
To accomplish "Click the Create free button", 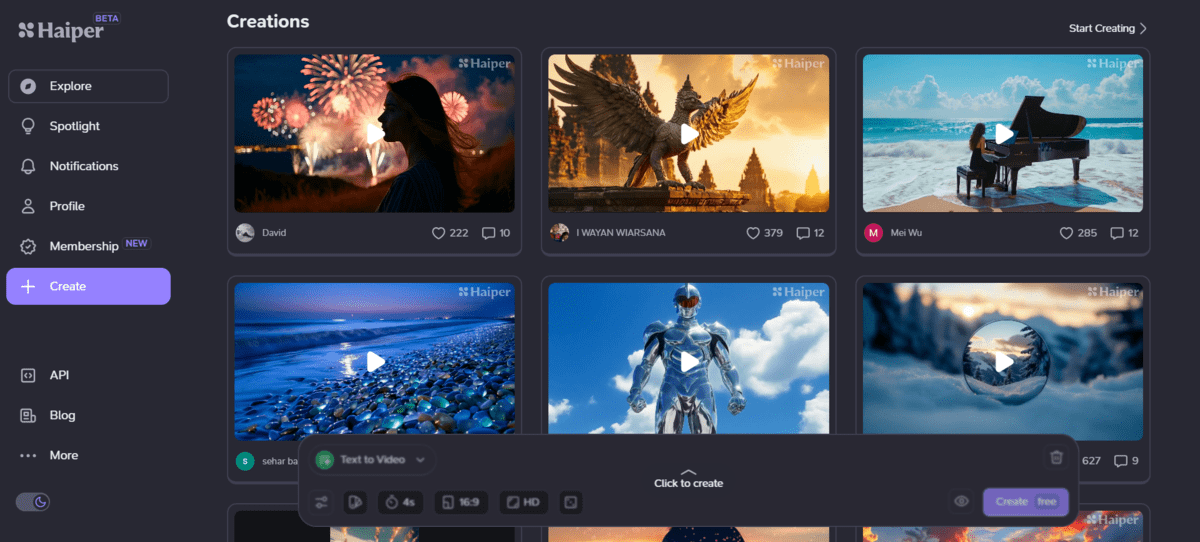I will pos(1026,502).
